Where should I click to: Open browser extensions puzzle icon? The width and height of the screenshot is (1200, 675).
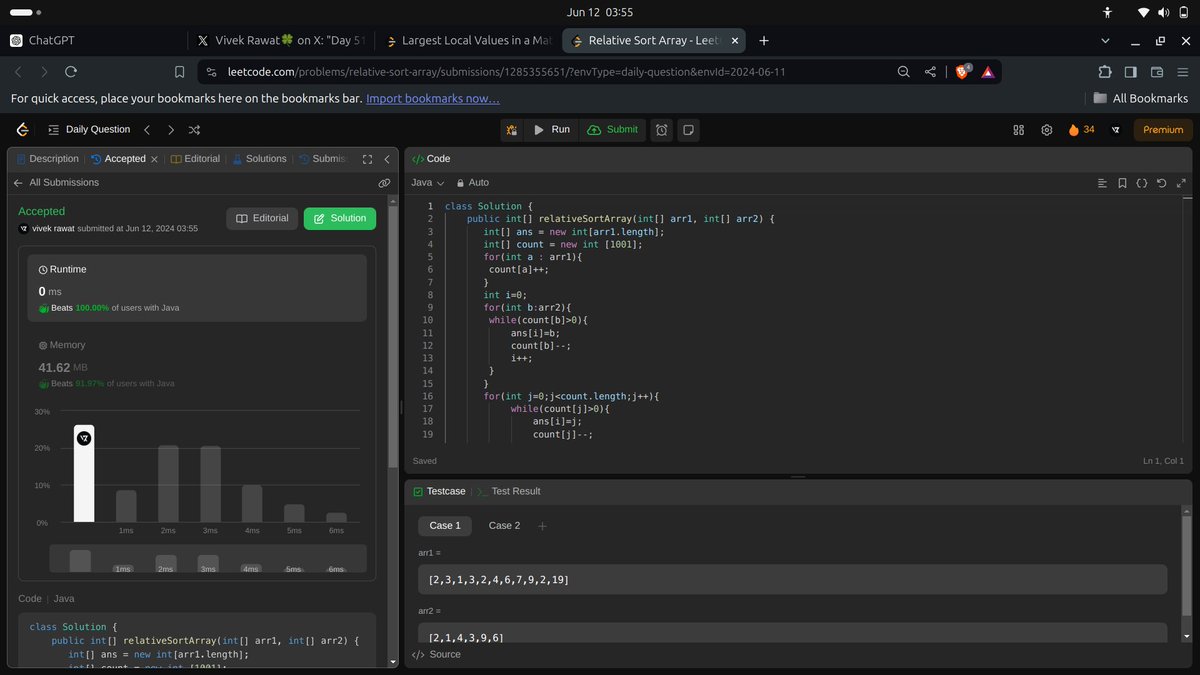click(1104, 72)
